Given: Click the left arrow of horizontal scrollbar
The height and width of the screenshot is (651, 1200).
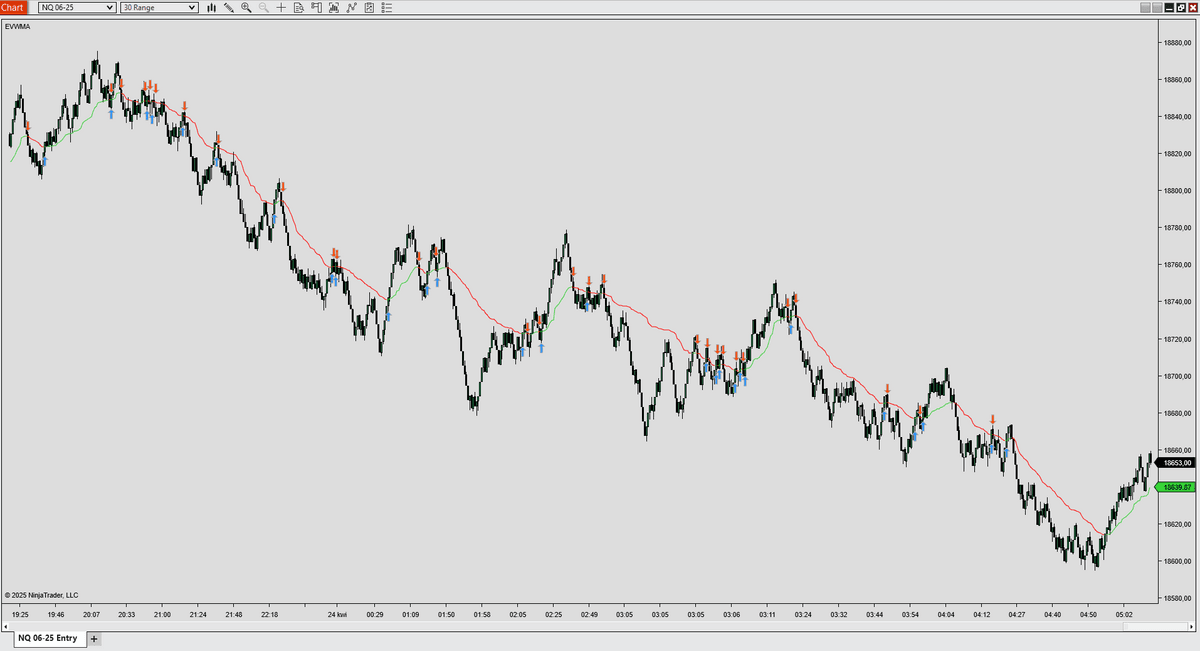Looking at the screenshot, I should coord(6,626).
